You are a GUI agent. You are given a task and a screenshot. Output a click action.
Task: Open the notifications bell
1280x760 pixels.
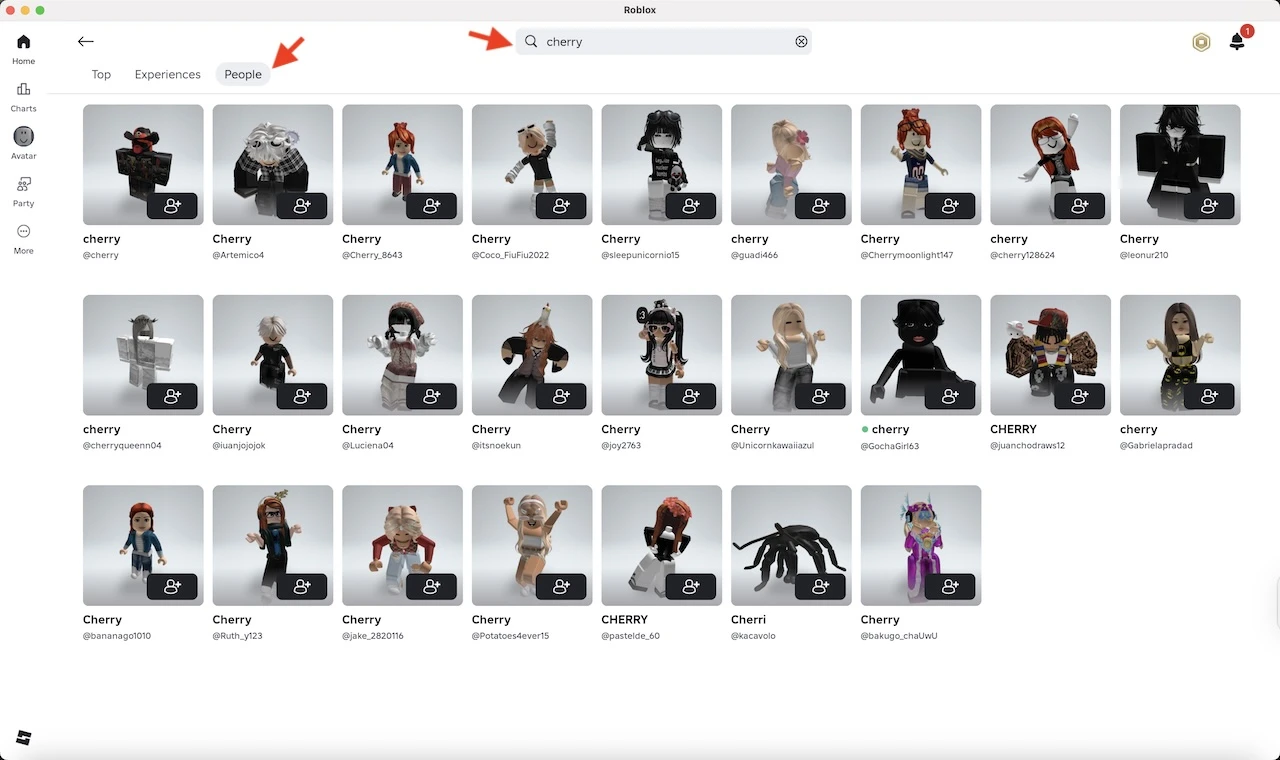coord(1237,42)
